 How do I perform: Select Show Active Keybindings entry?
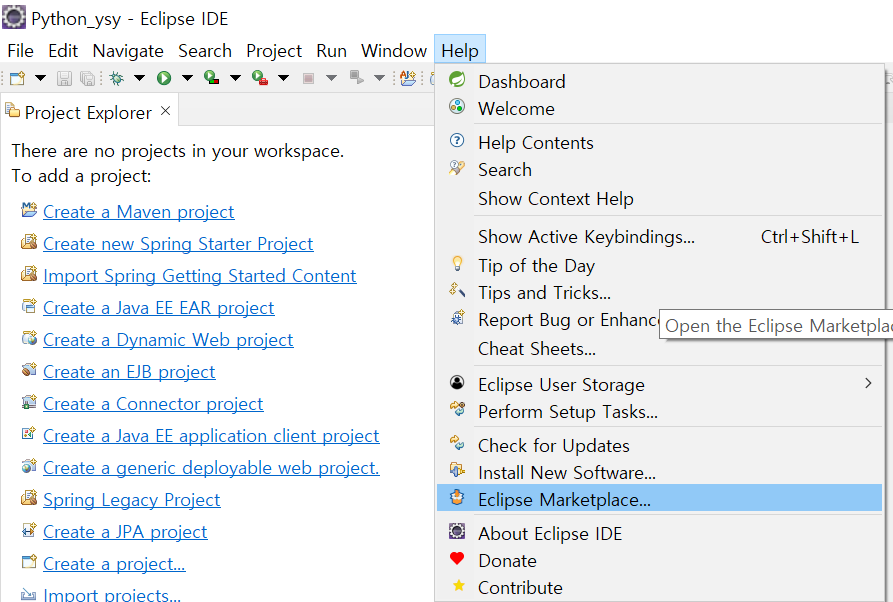659,236
